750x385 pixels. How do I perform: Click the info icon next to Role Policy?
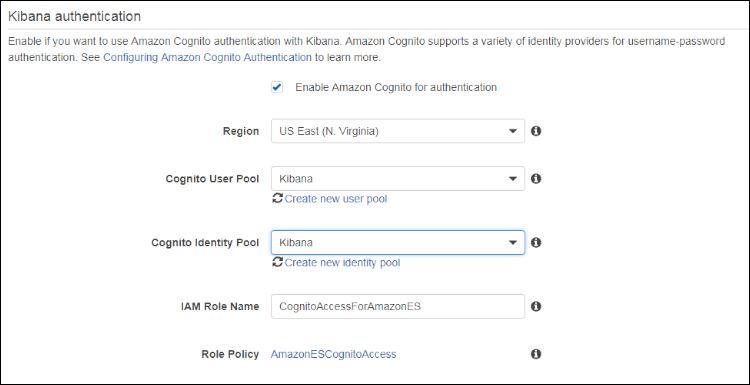[x=536, y=354]
